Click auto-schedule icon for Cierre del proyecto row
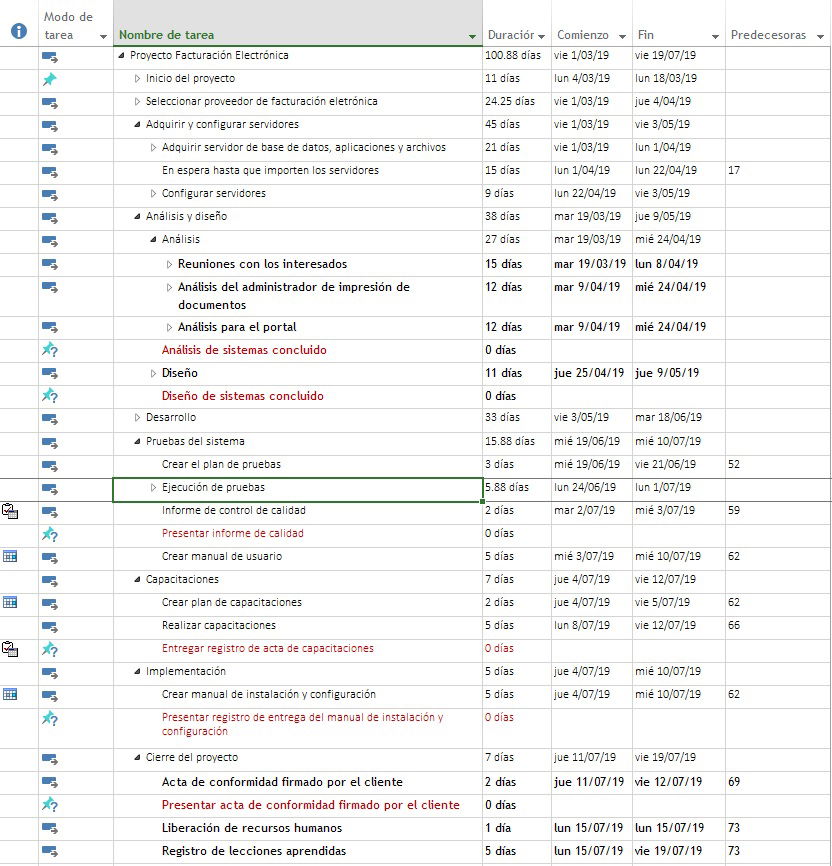The height and width of the screenshot is (866, 832). tap(50, 759)
